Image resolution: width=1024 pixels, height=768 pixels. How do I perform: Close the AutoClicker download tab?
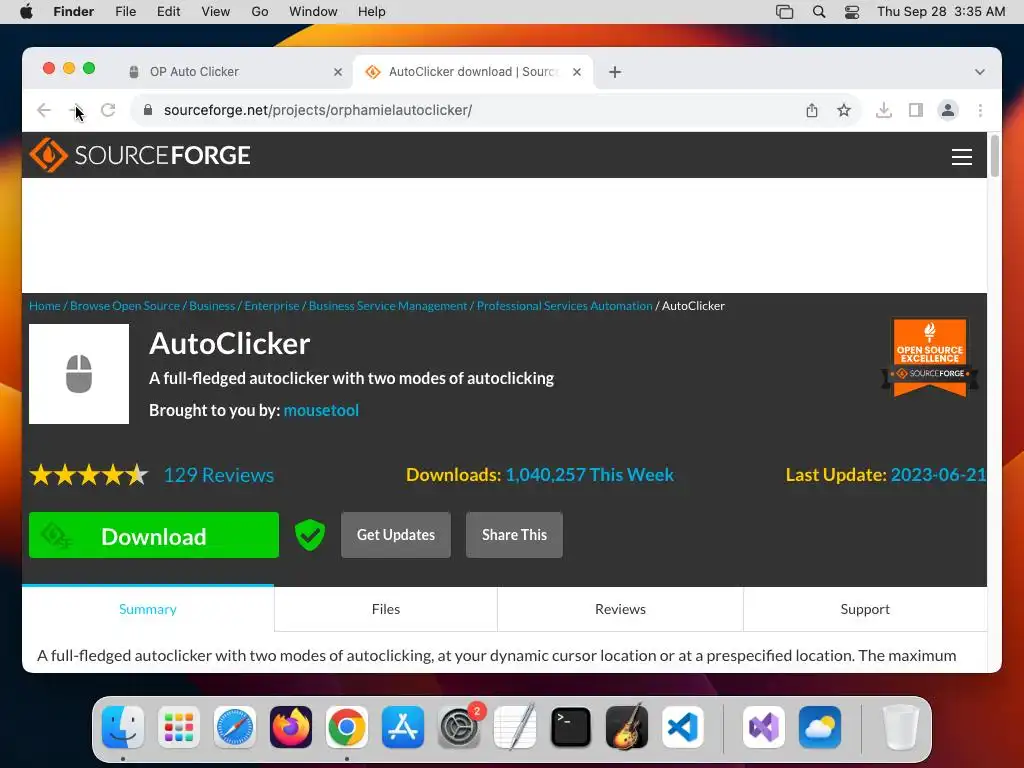(x=577, y=72)
